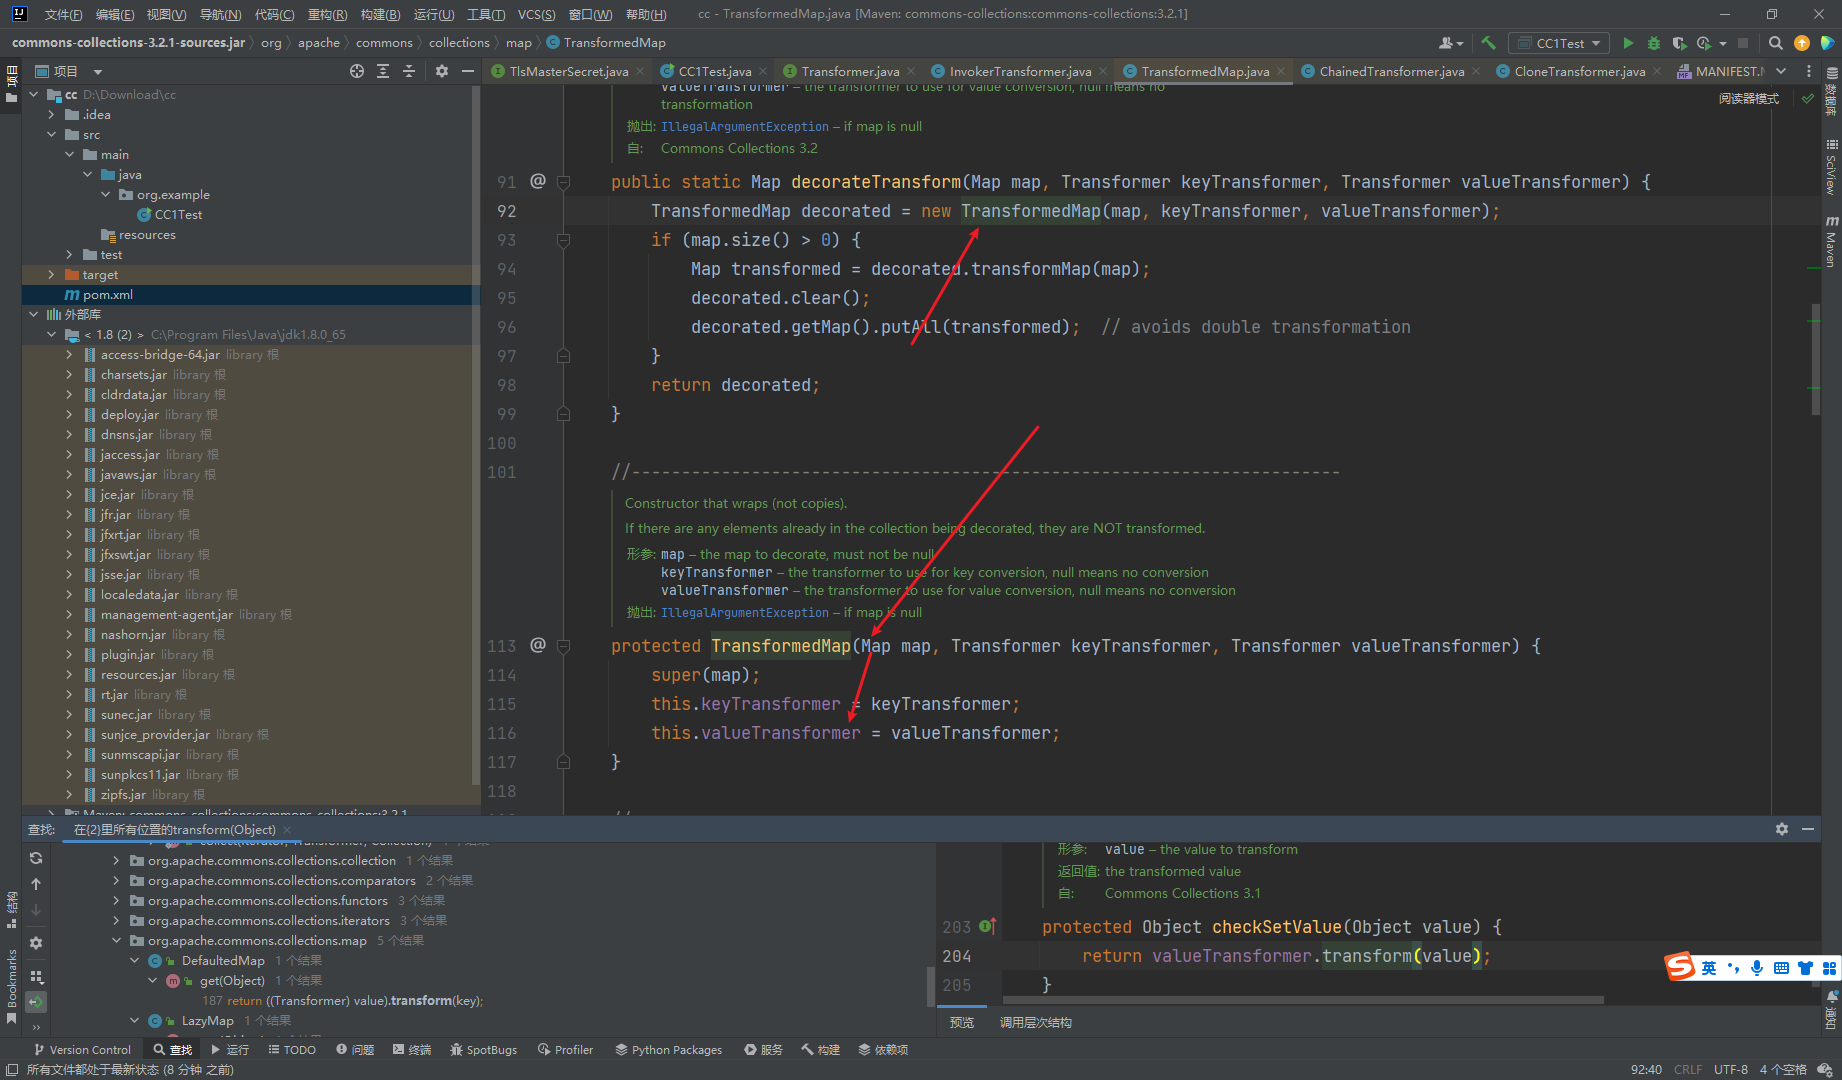The width and height of the screenshot is (1842, 1080).
Task: Switch to 调用层次结构 call hierarchy tab
Action: pos(1035,1022)
